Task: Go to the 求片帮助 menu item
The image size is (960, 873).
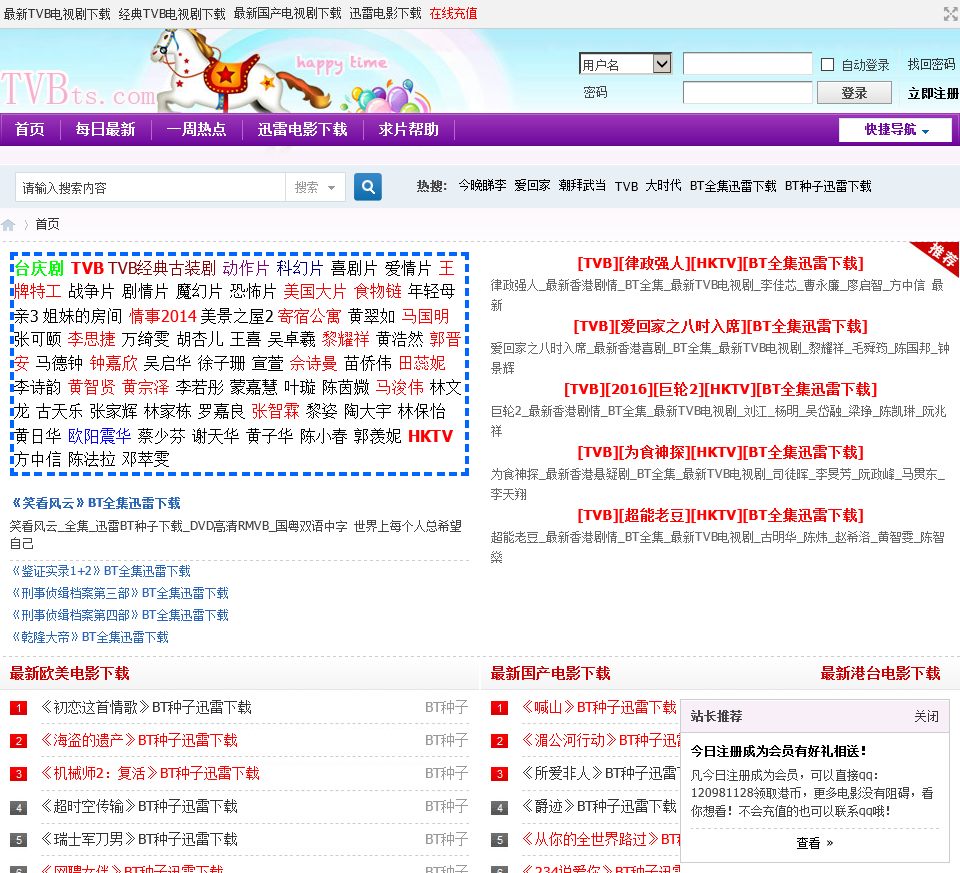Action: point(408,130)
